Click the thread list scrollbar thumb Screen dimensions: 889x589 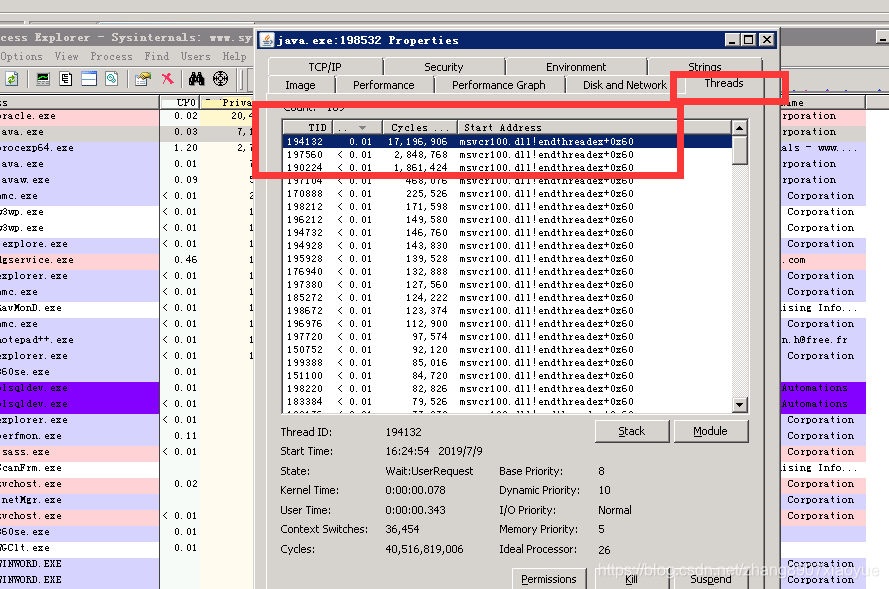739,150
